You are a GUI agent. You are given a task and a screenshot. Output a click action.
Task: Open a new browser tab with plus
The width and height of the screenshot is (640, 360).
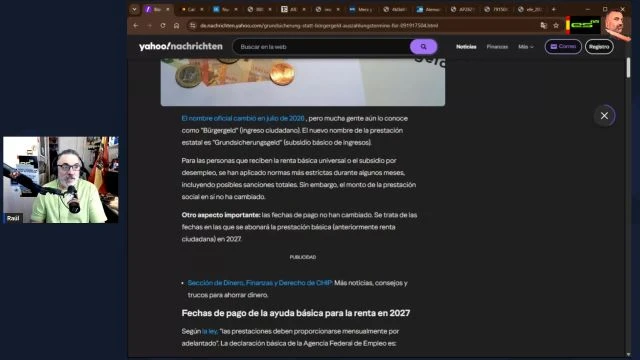(554, 9)
